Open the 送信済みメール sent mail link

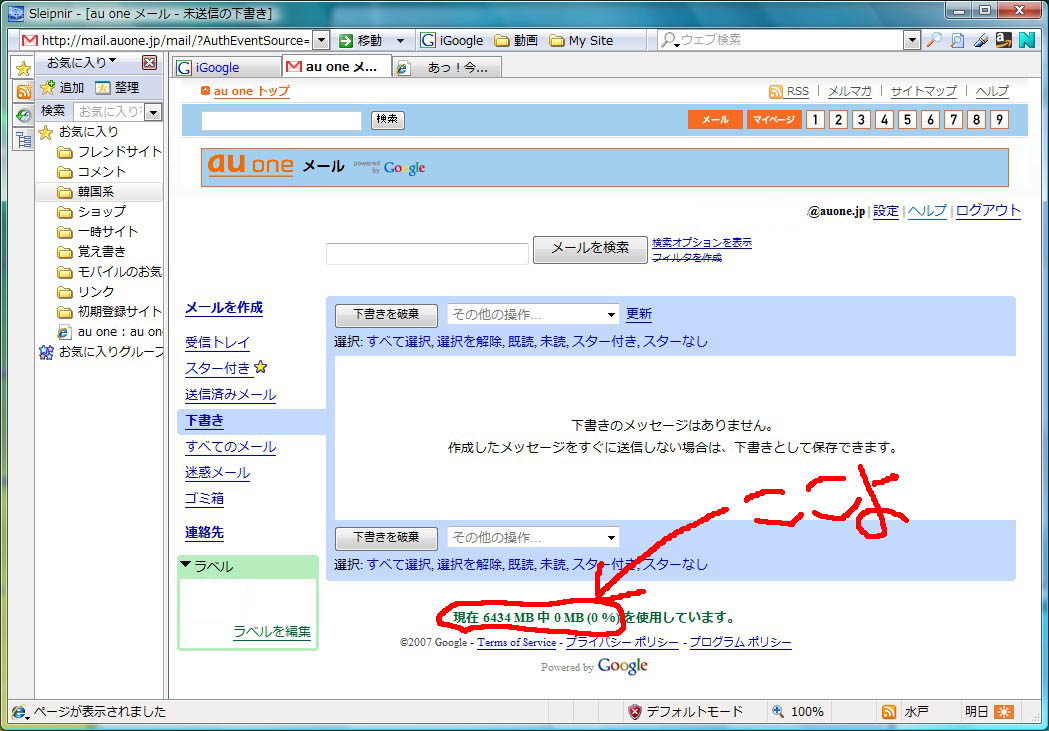pyautogui.click(x=231, y=395)
